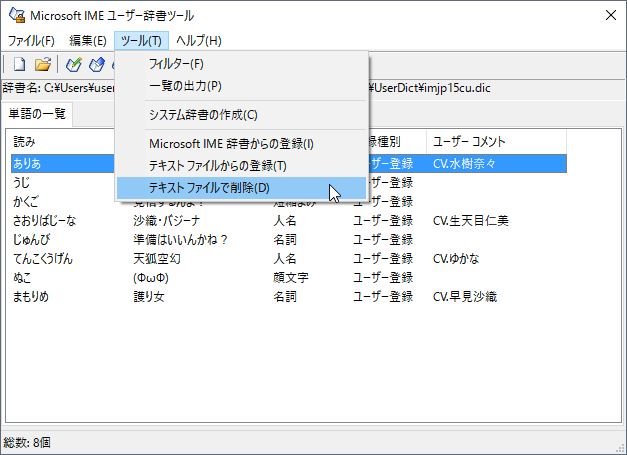Sort by the ユーザー コメント column header

point(496,142)
